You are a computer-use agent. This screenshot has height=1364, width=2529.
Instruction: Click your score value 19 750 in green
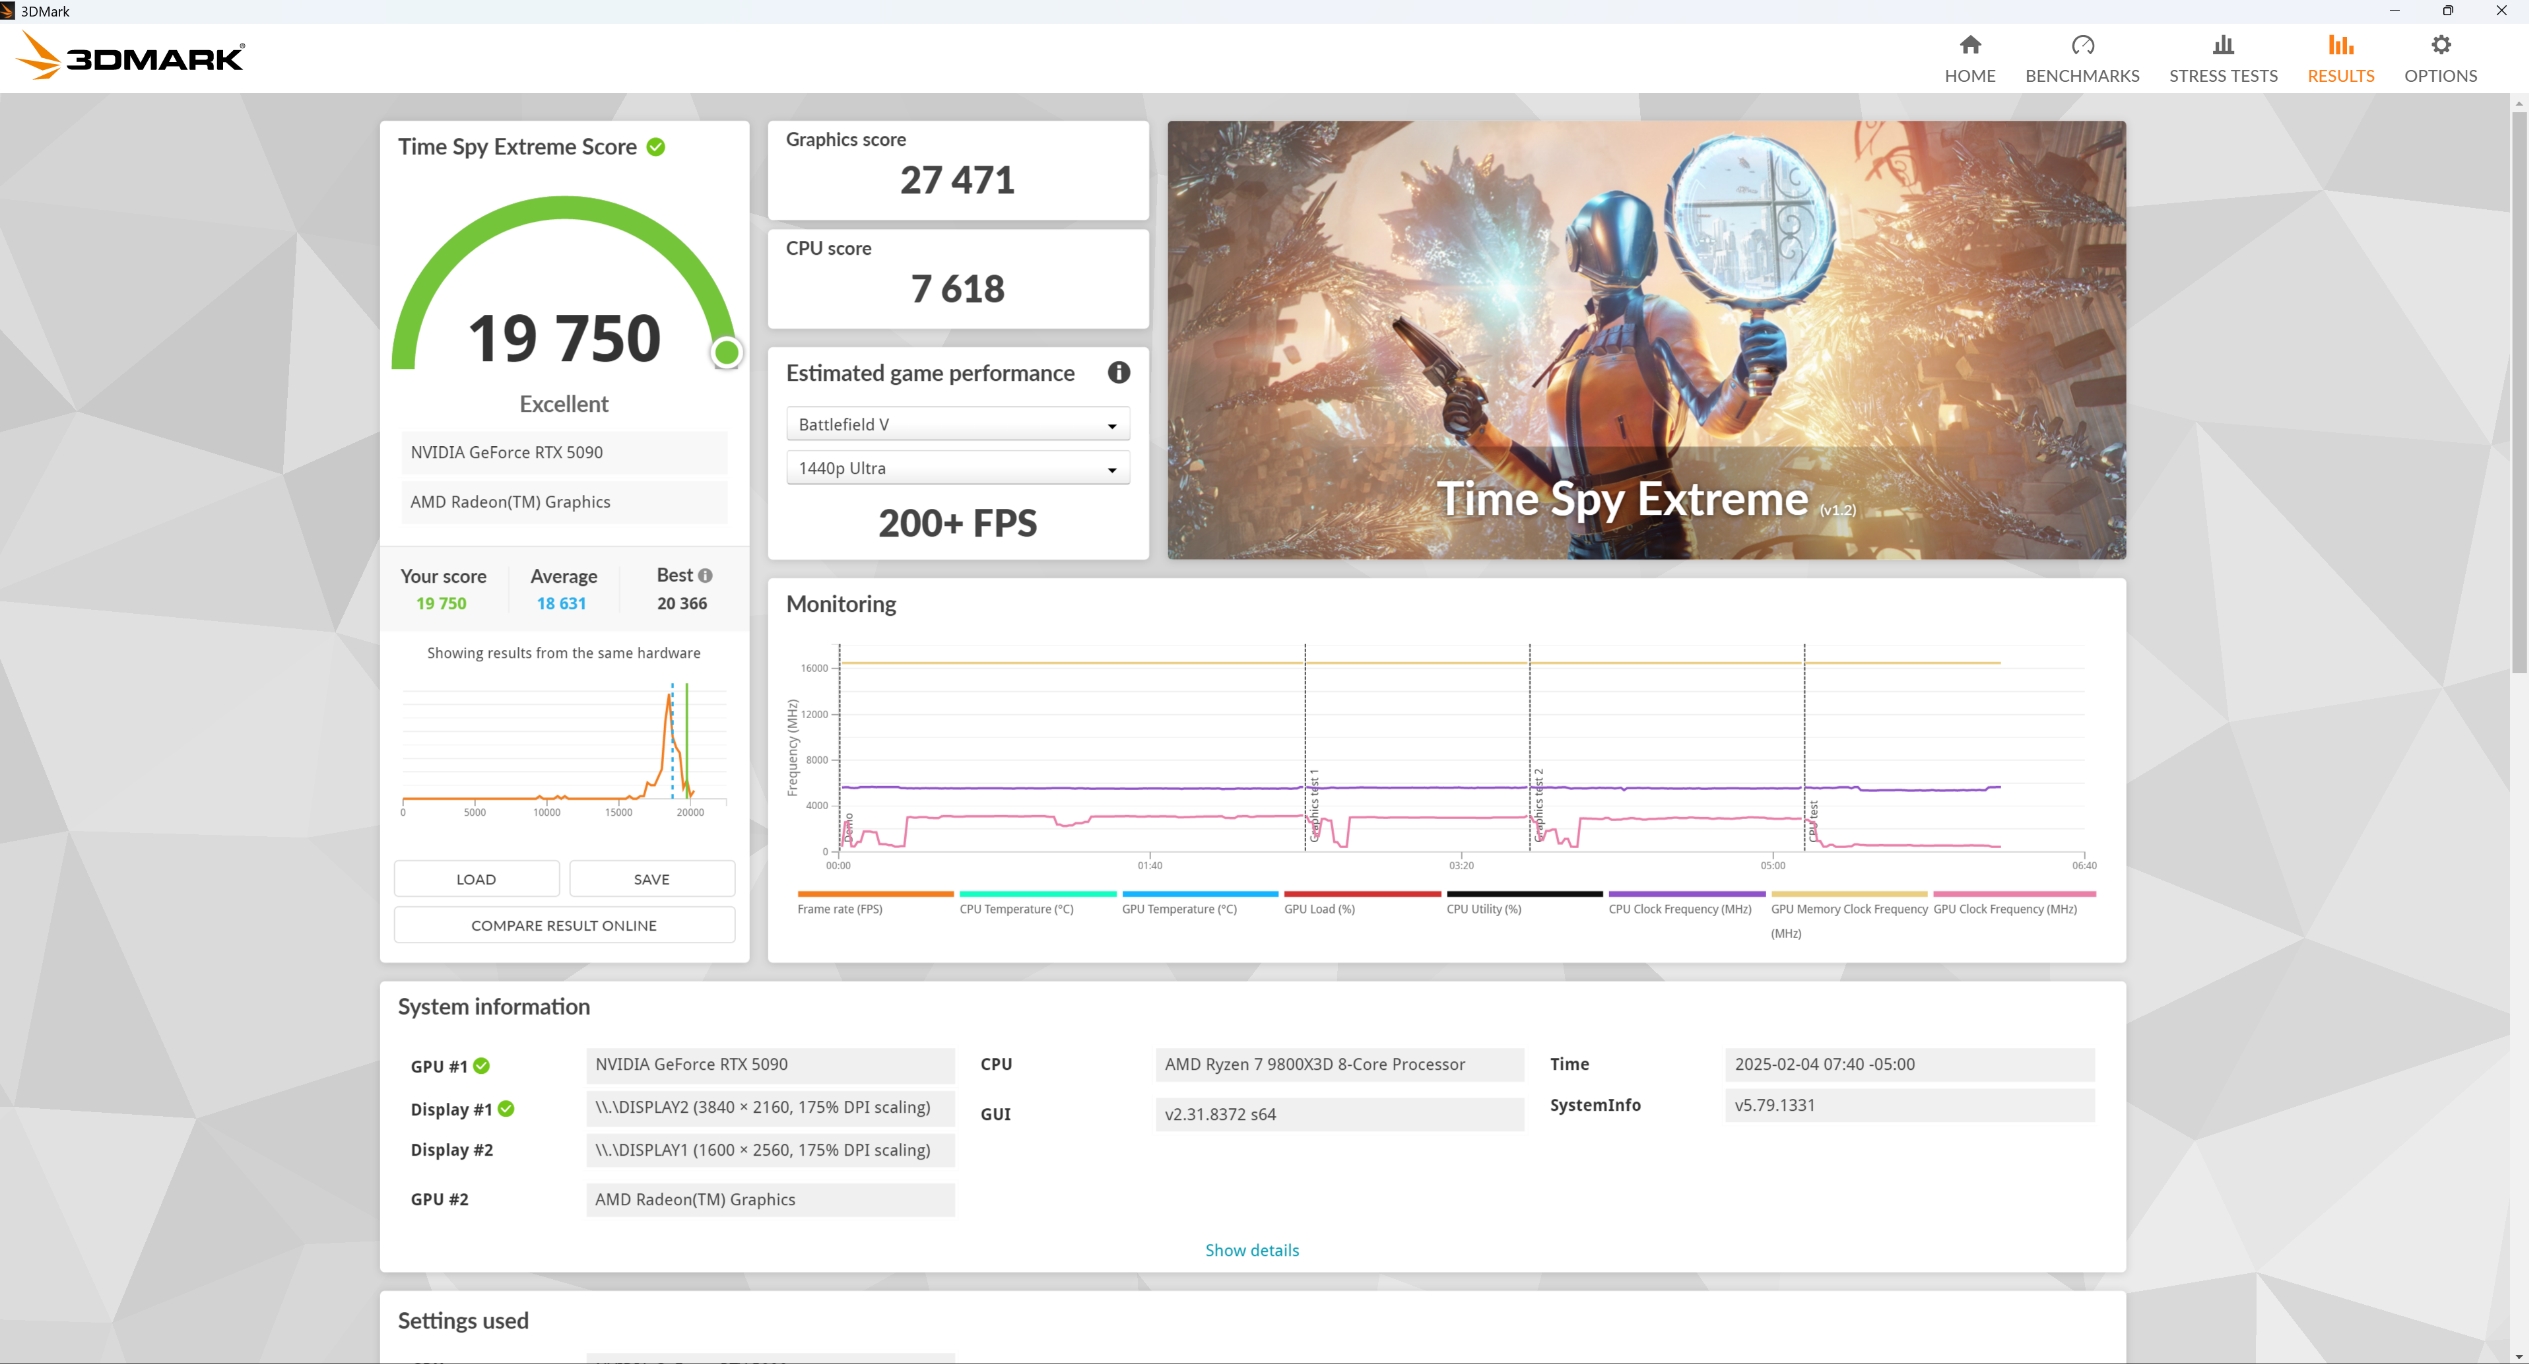point(441,603)
